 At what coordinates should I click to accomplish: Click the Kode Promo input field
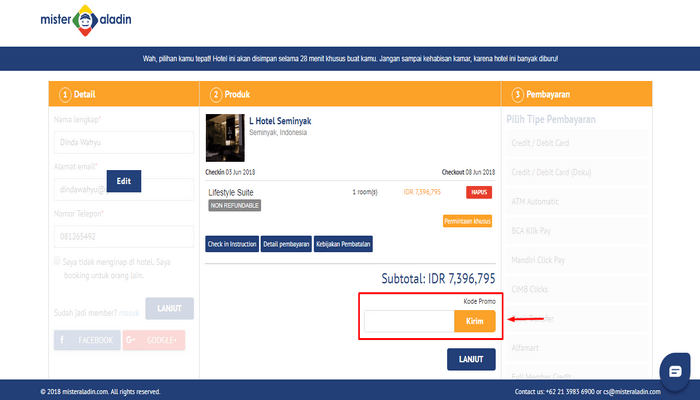(409, 321)
